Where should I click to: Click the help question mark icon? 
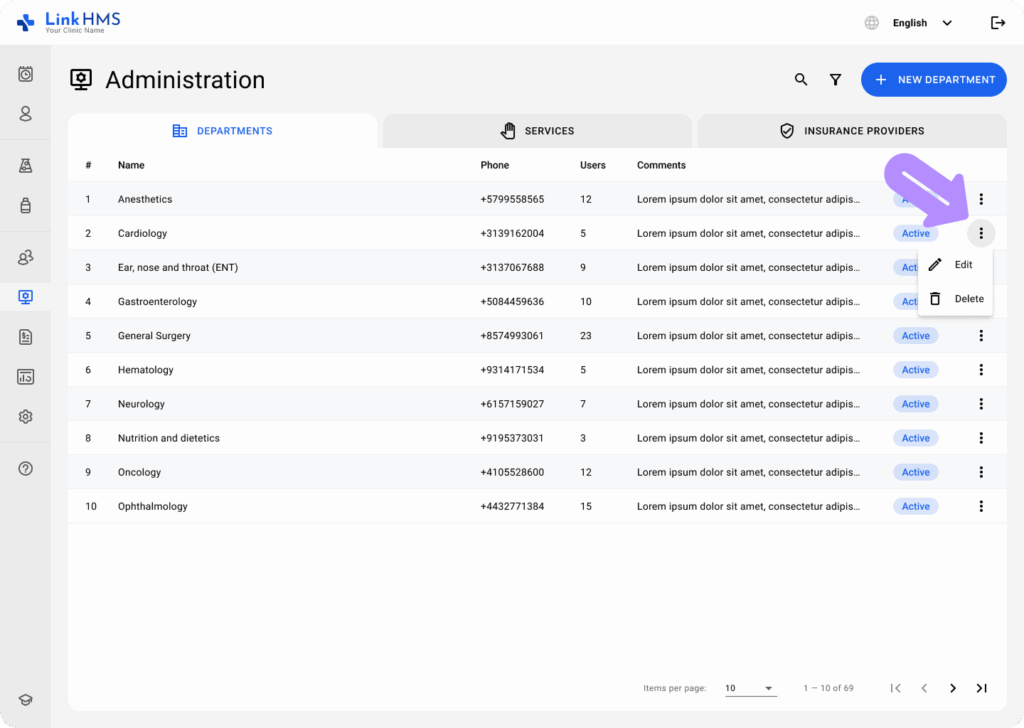[x=26, y=468]
